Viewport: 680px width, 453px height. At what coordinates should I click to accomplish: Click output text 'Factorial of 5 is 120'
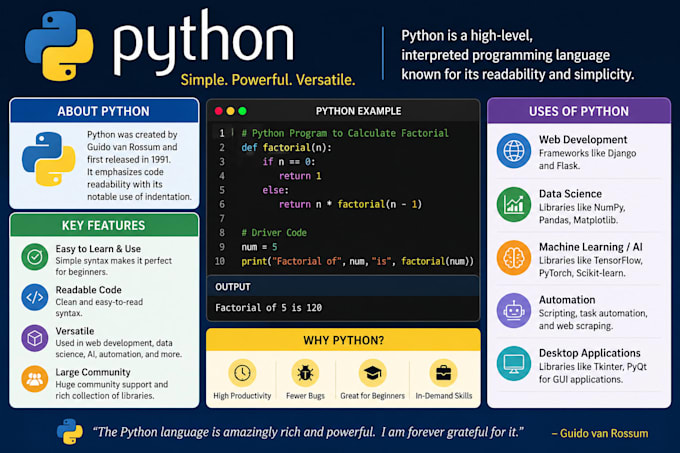268,308
